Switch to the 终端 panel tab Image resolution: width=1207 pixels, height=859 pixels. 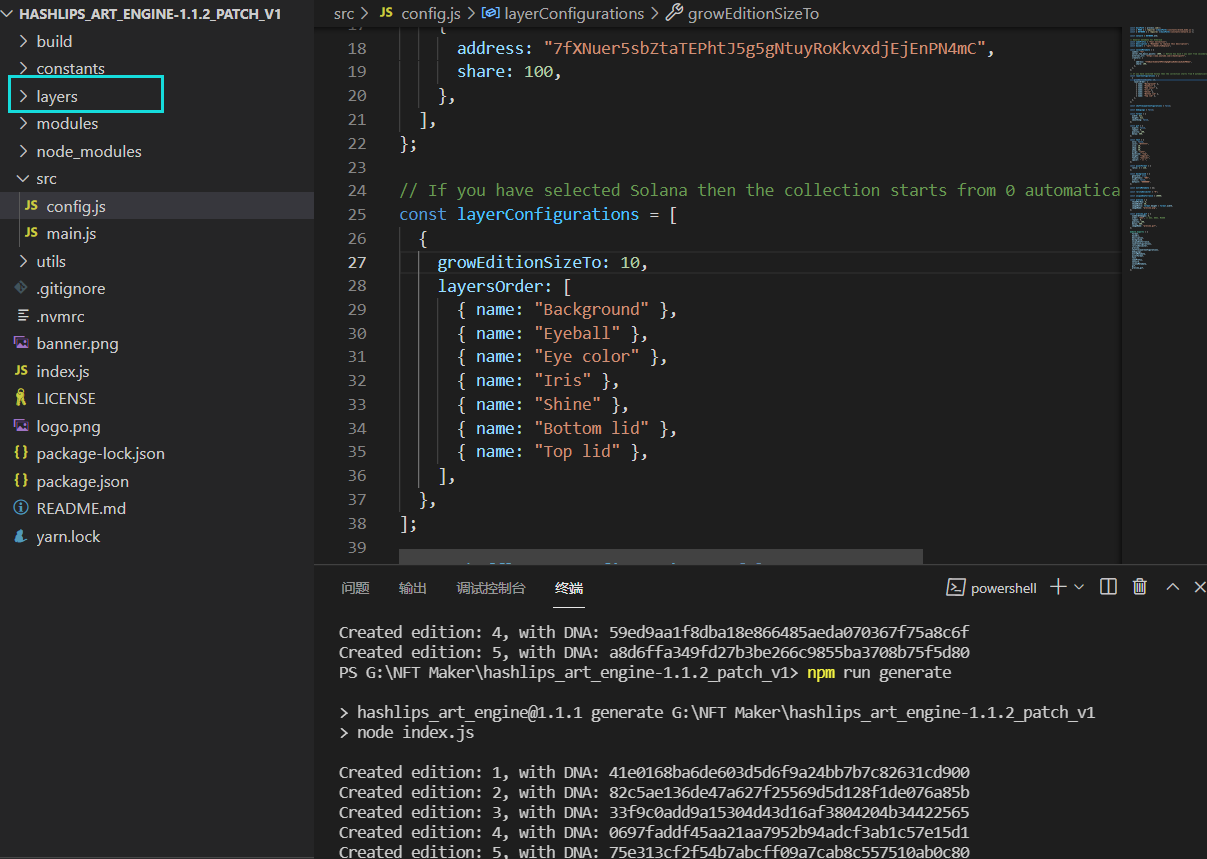(569, 588)
